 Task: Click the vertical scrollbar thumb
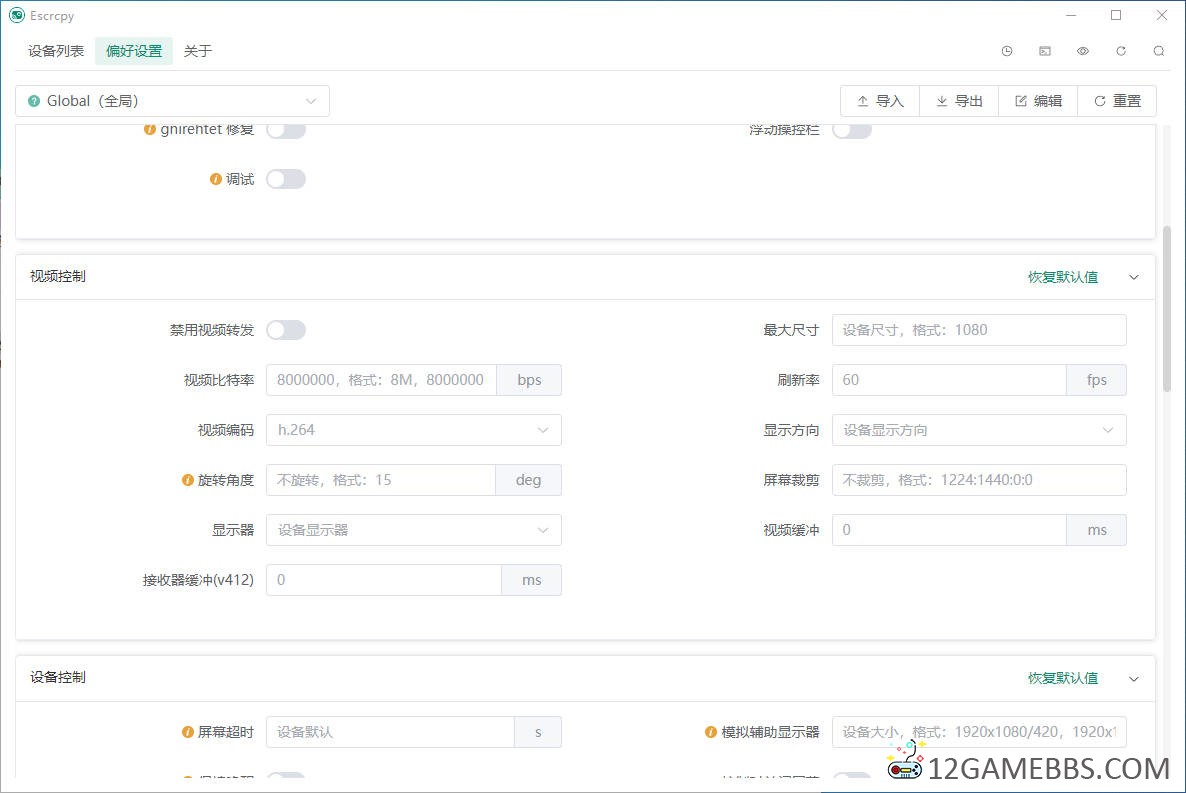click(1167, 308)
